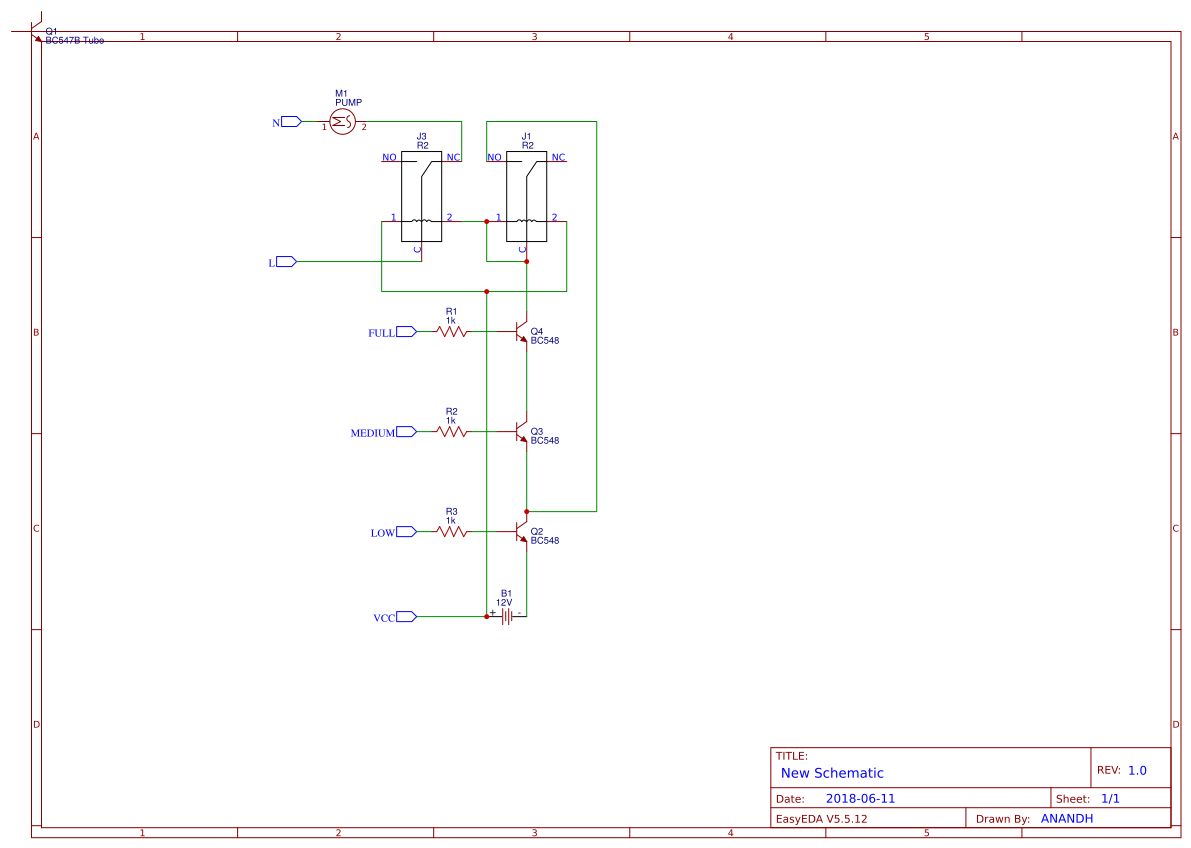Select the REV 1.0 value
The height and width of the screenshot is (848, 1191).
(1137, 770)
